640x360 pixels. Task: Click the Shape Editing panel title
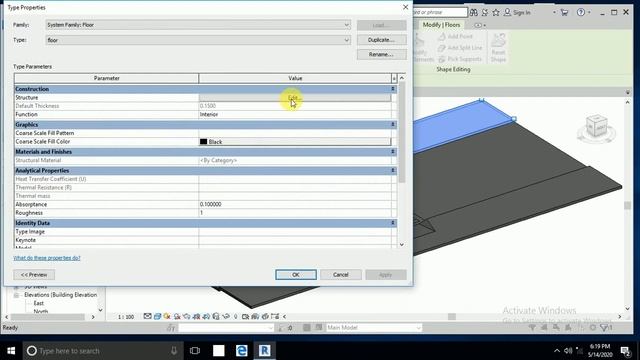(453, 69)
